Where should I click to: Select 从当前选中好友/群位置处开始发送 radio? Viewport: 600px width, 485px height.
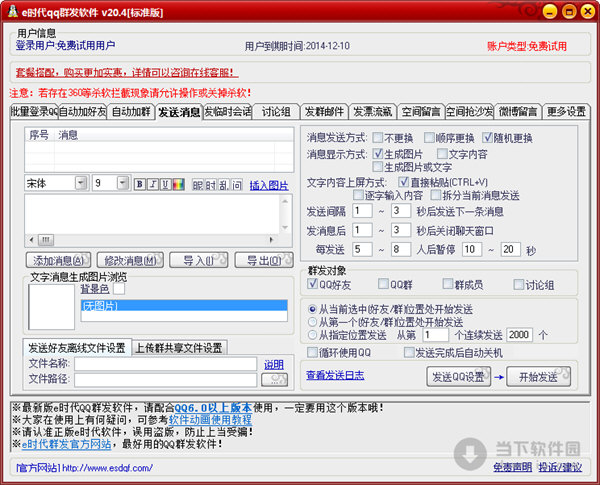click(x=313, y=309)
